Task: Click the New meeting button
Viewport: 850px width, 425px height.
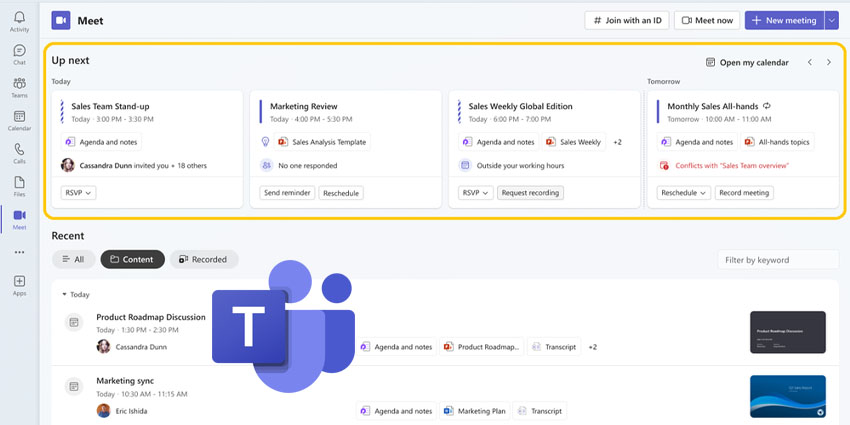Action: (x=784, y=21)
